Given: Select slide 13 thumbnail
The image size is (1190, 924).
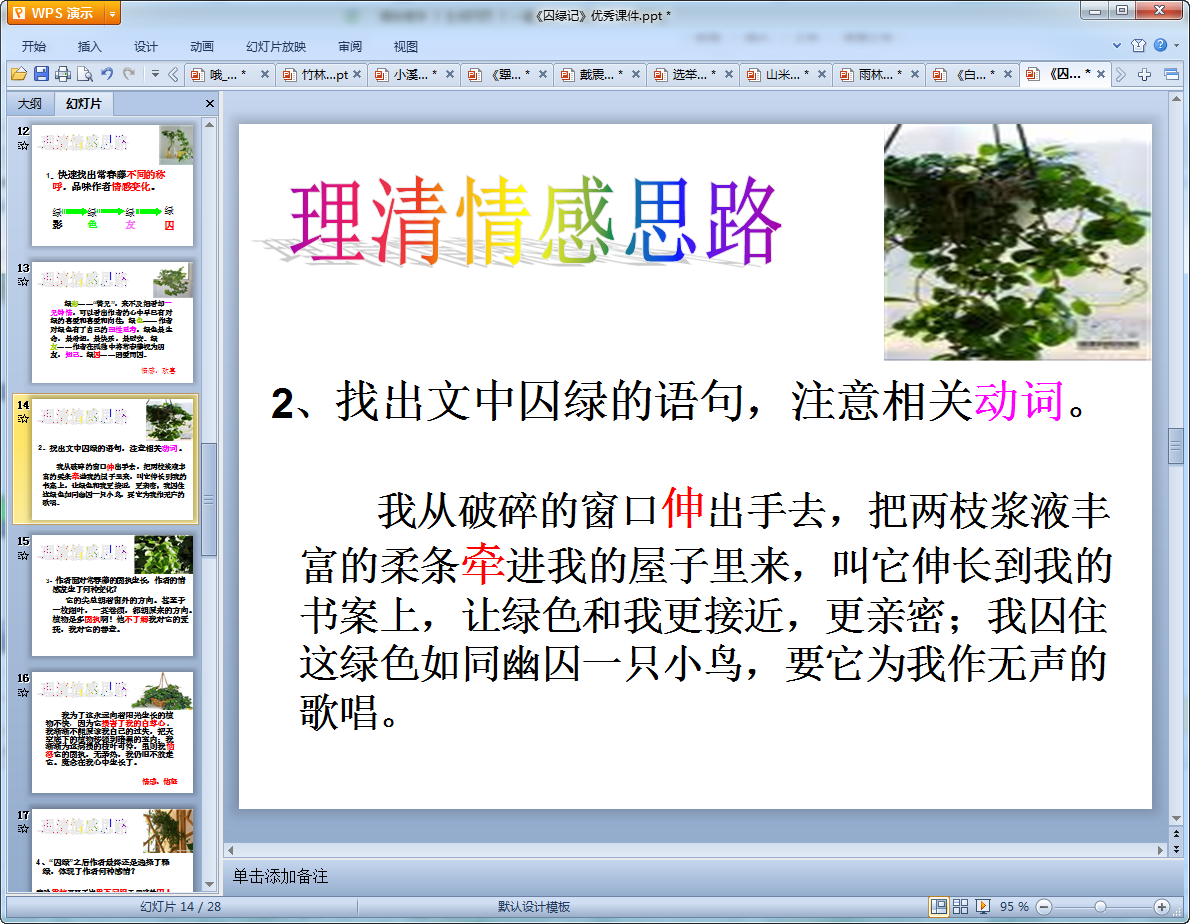Looking at the screenshot, I should click(112, 322).
